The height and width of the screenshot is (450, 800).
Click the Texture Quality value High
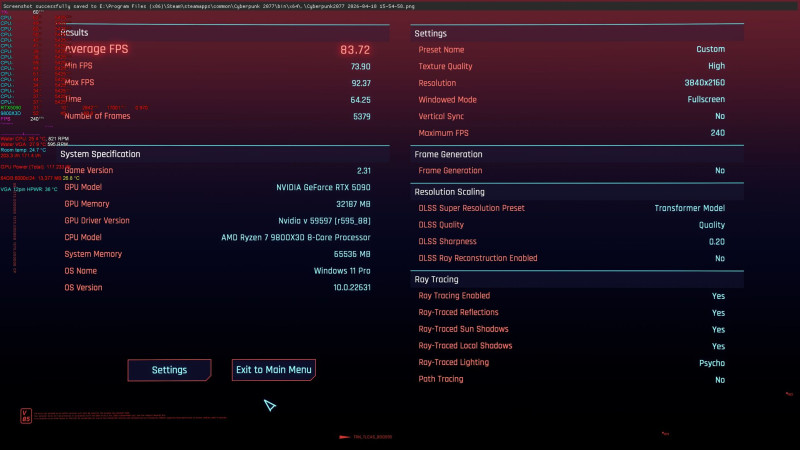pos(716,66)
